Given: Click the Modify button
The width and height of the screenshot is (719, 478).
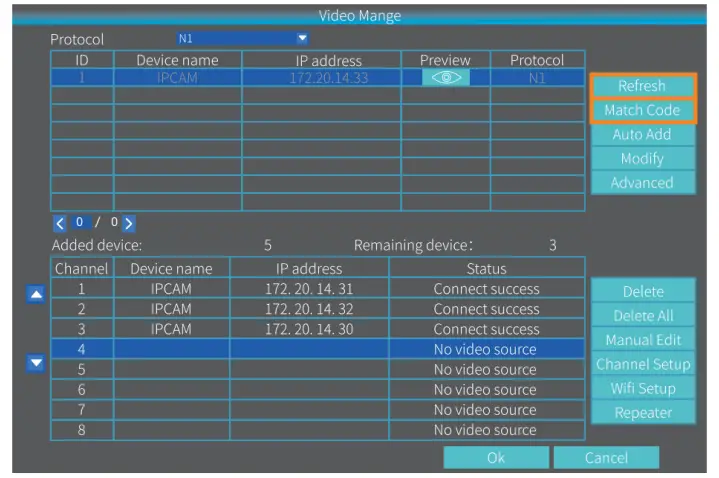Looking at the screenshot, I should pyautogui.click(x=643, y=159).
